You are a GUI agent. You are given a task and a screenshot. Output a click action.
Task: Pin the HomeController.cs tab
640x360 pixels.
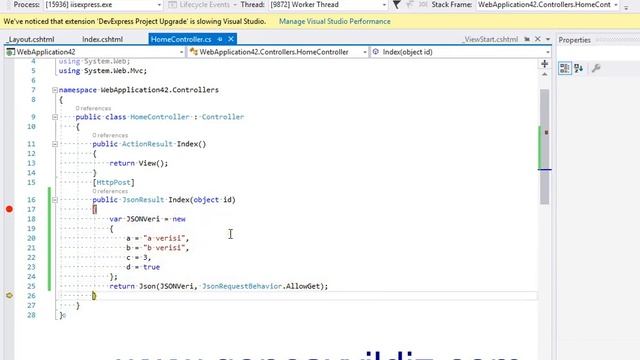[220, 39]
